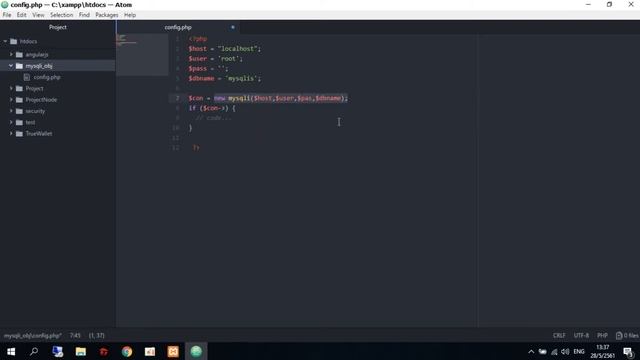Screen dimensions: 640x360
Task: Open the Edit menu
Action: (22, 15)
